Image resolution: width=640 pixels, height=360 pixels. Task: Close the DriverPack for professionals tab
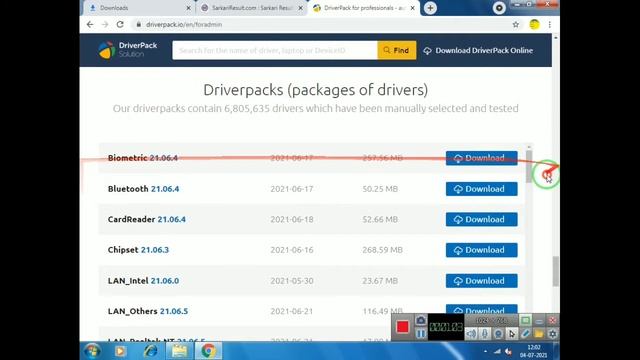click(413, 8)
